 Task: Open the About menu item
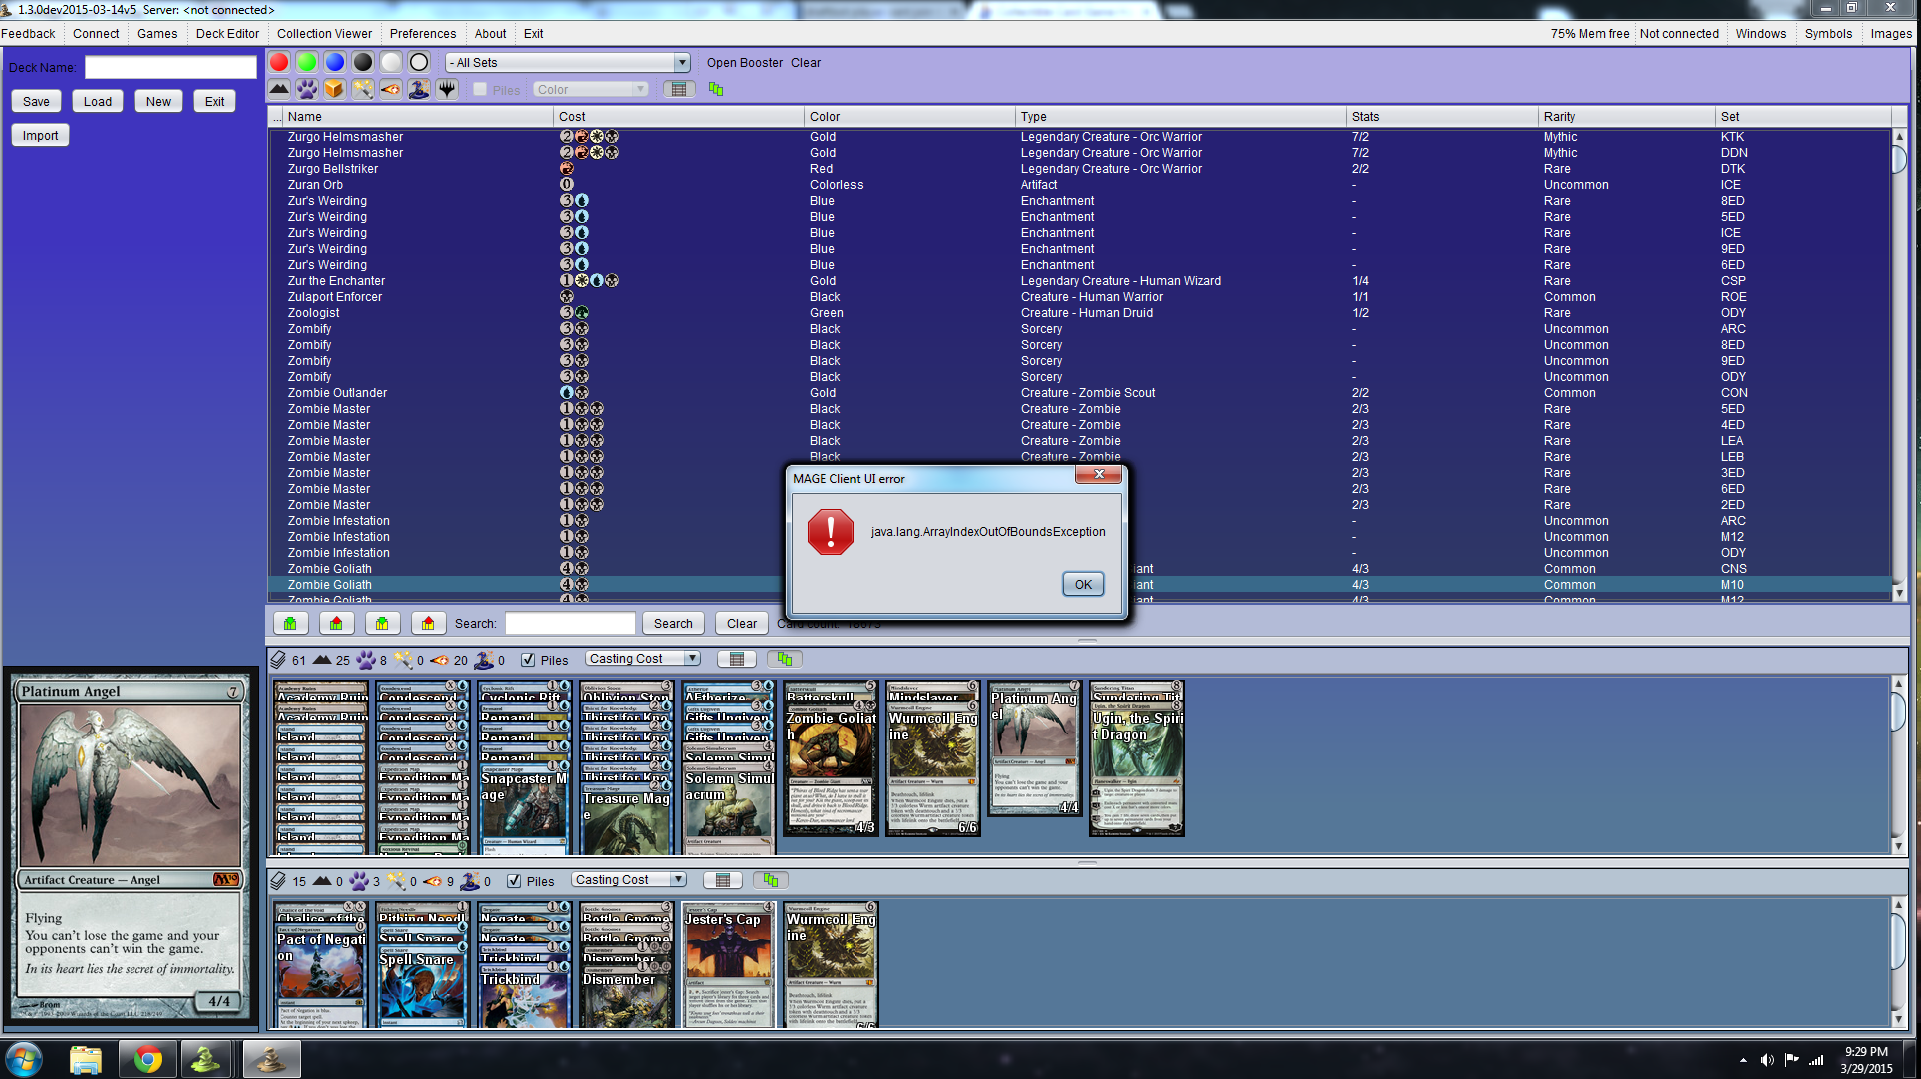(490, 33)
